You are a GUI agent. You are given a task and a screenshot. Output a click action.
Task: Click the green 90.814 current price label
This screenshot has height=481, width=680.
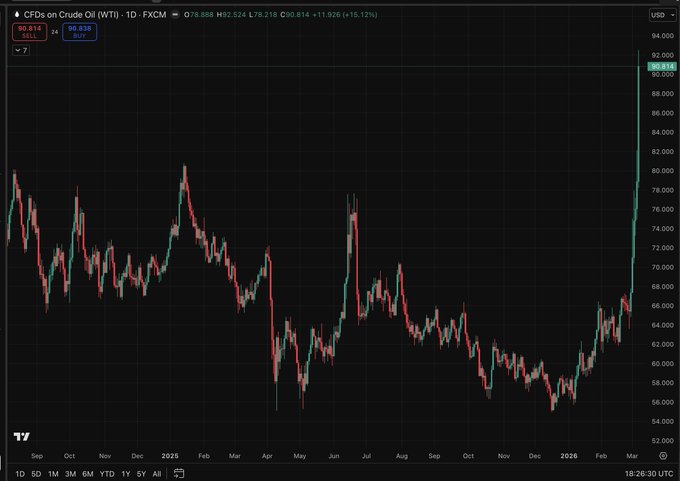(x=662, y=66)
